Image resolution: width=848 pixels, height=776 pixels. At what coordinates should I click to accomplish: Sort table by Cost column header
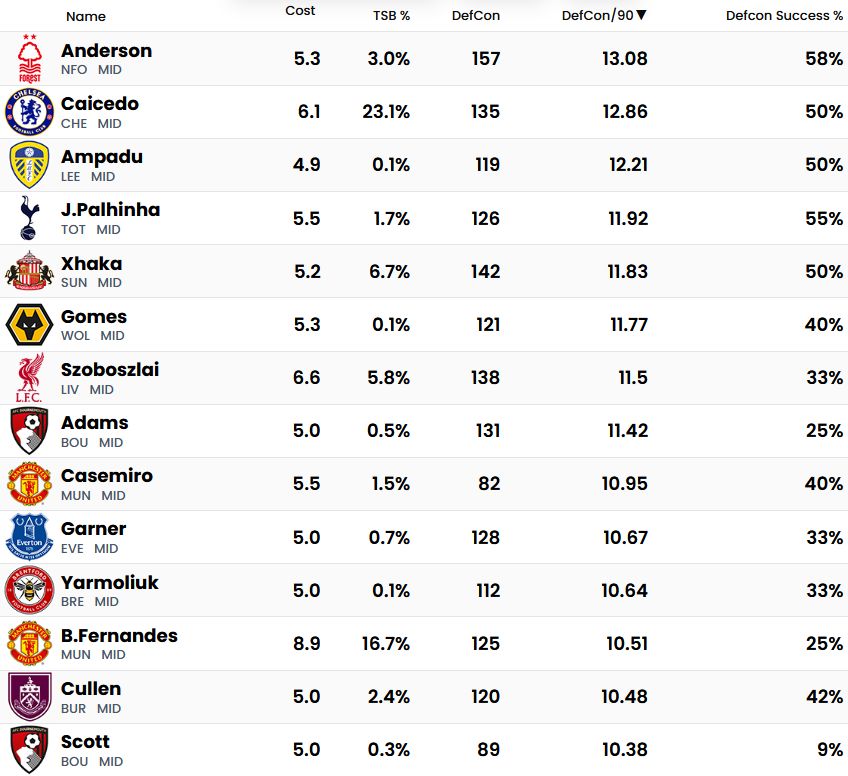[300, 11]
